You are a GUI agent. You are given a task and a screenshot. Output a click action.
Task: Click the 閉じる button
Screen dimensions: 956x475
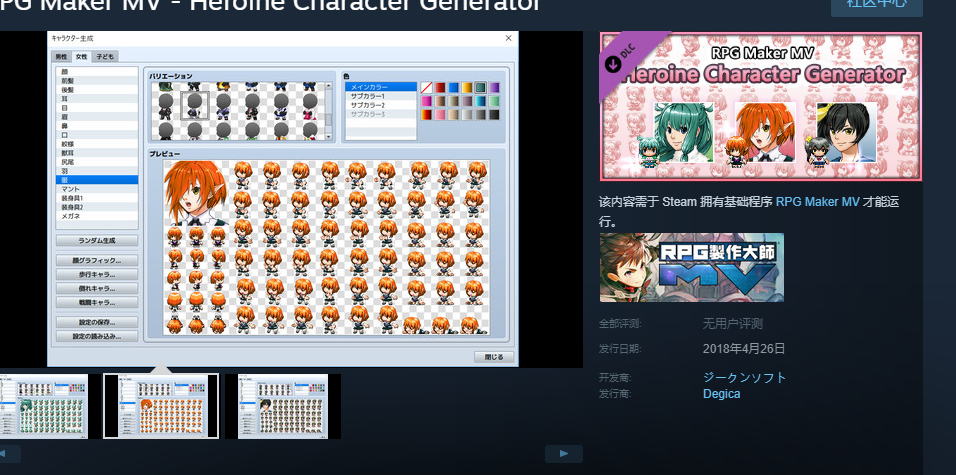tap(494, 357)
